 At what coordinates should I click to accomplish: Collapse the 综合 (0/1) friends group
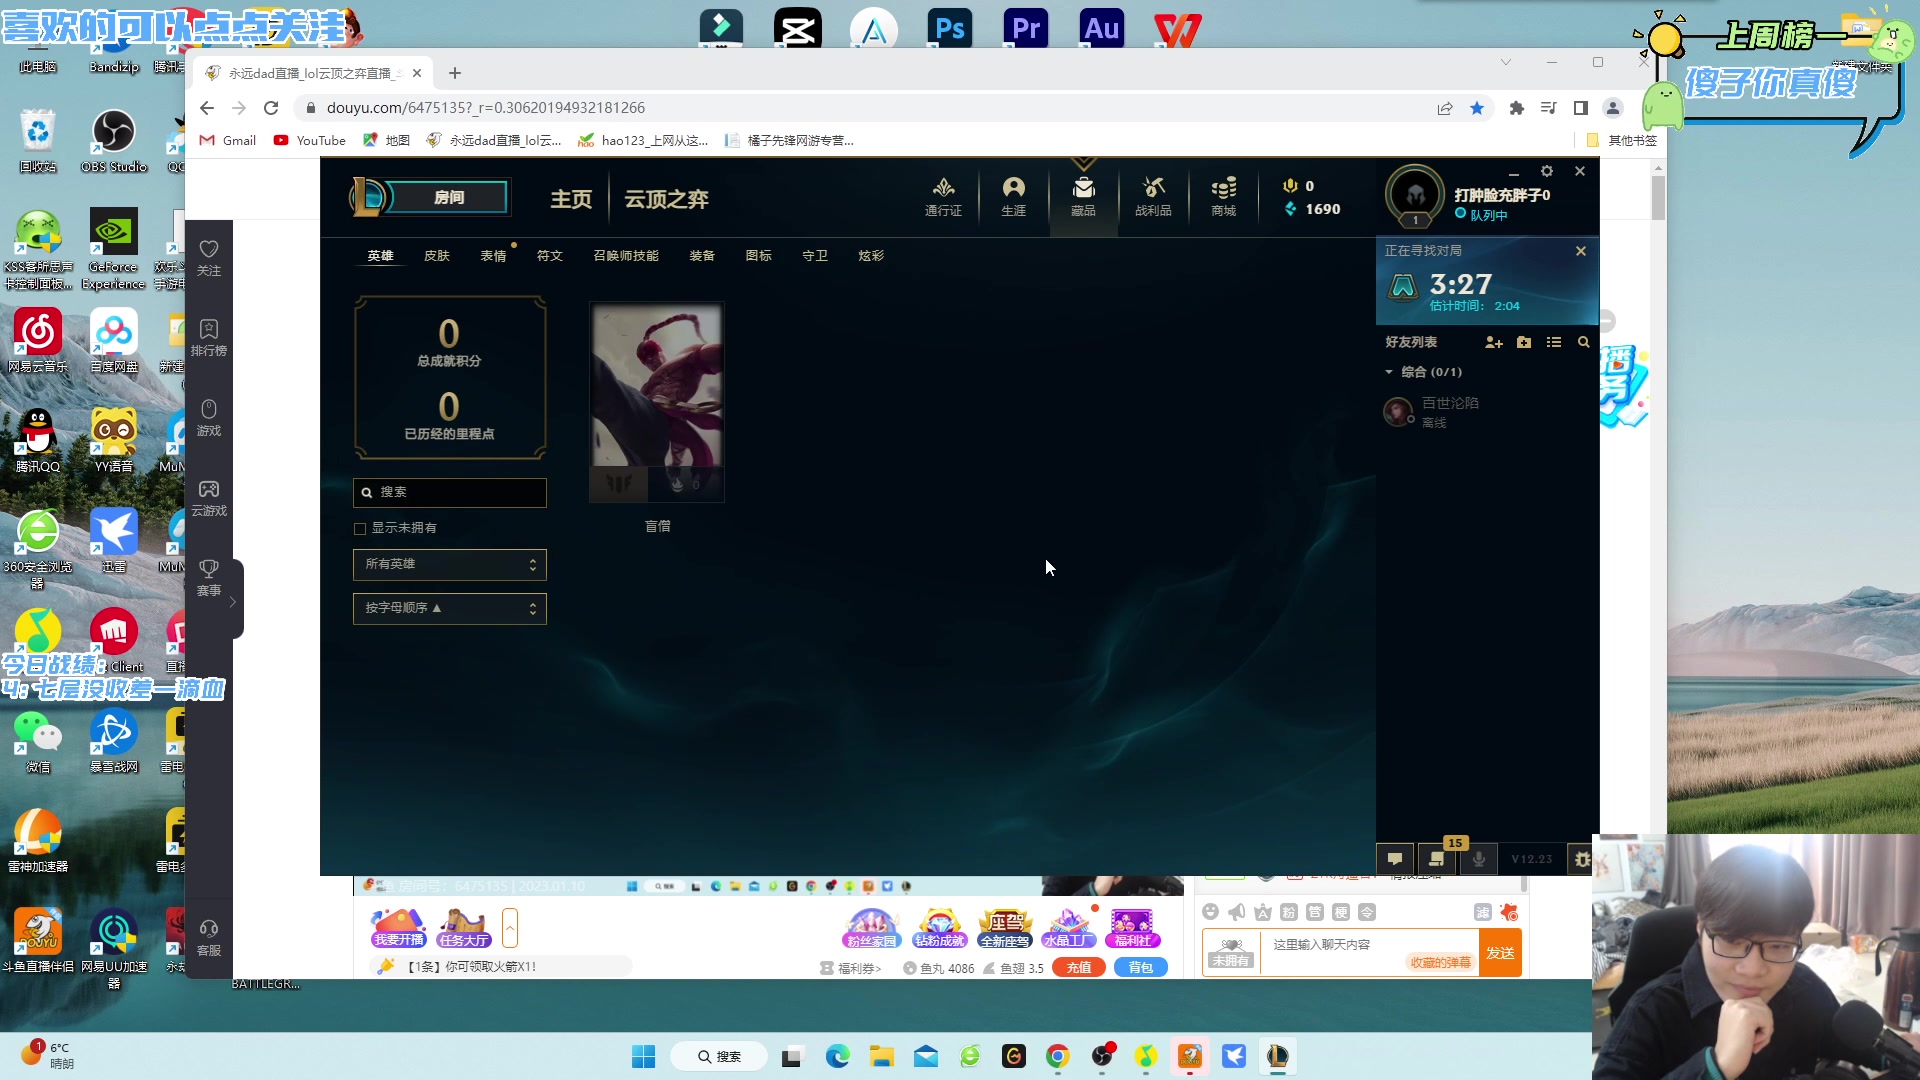pyautogui.click(x=1389, y=372)
